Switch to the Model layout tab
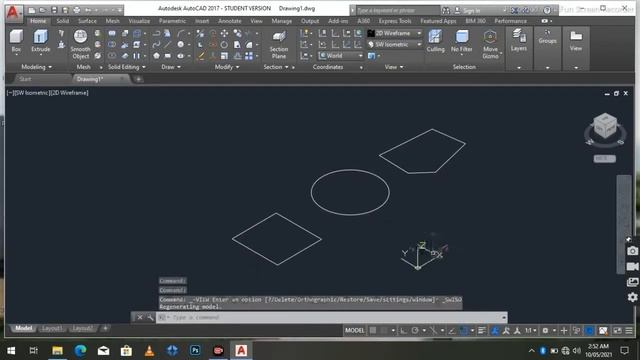The image size is (640, 360). pos(23,328)
